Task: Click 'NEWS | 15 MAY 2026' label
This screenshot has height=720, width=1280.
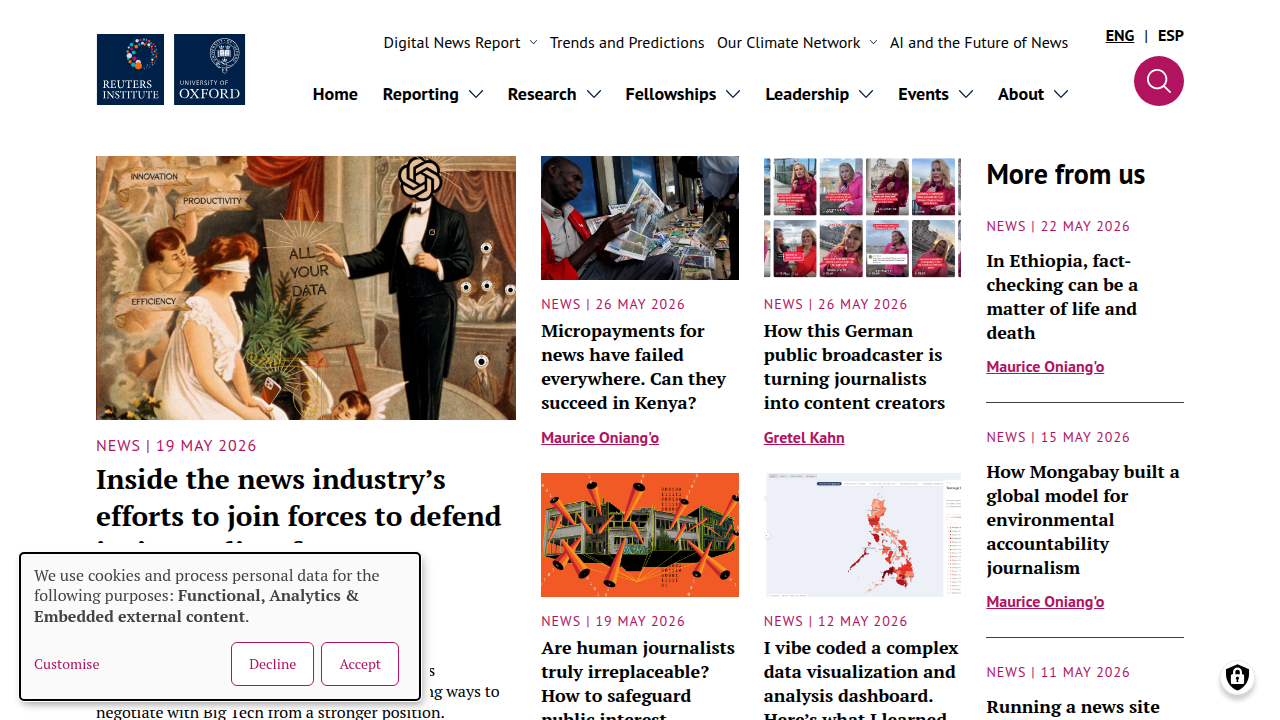Action: click(x=1058, y=438)
